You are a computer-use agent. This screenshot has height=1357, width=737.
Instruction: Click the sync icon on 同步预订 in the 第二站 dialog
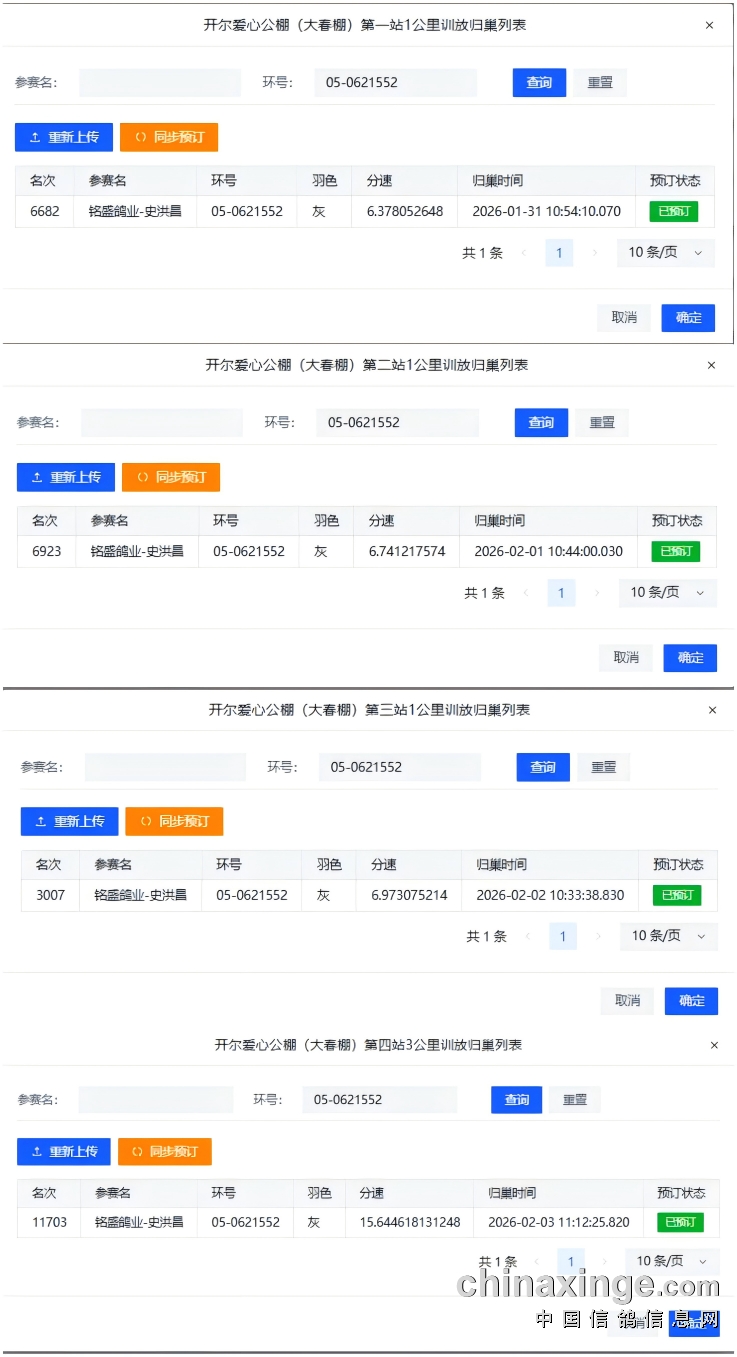(x=141, y=478)
